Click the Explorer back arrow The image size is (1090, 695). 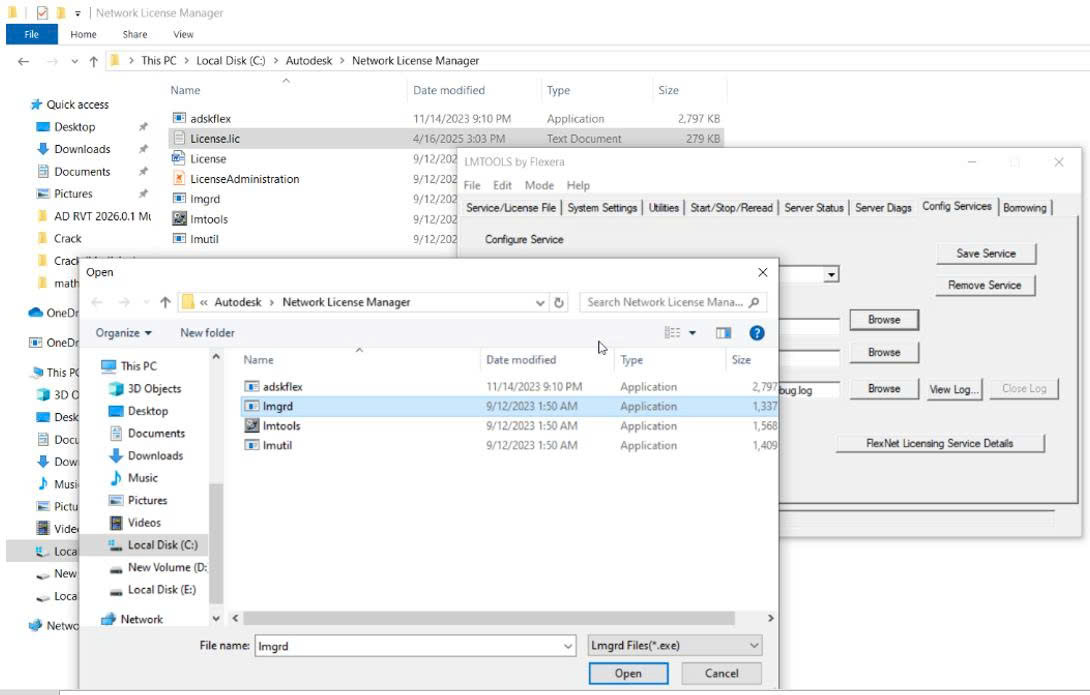(24, 61)
